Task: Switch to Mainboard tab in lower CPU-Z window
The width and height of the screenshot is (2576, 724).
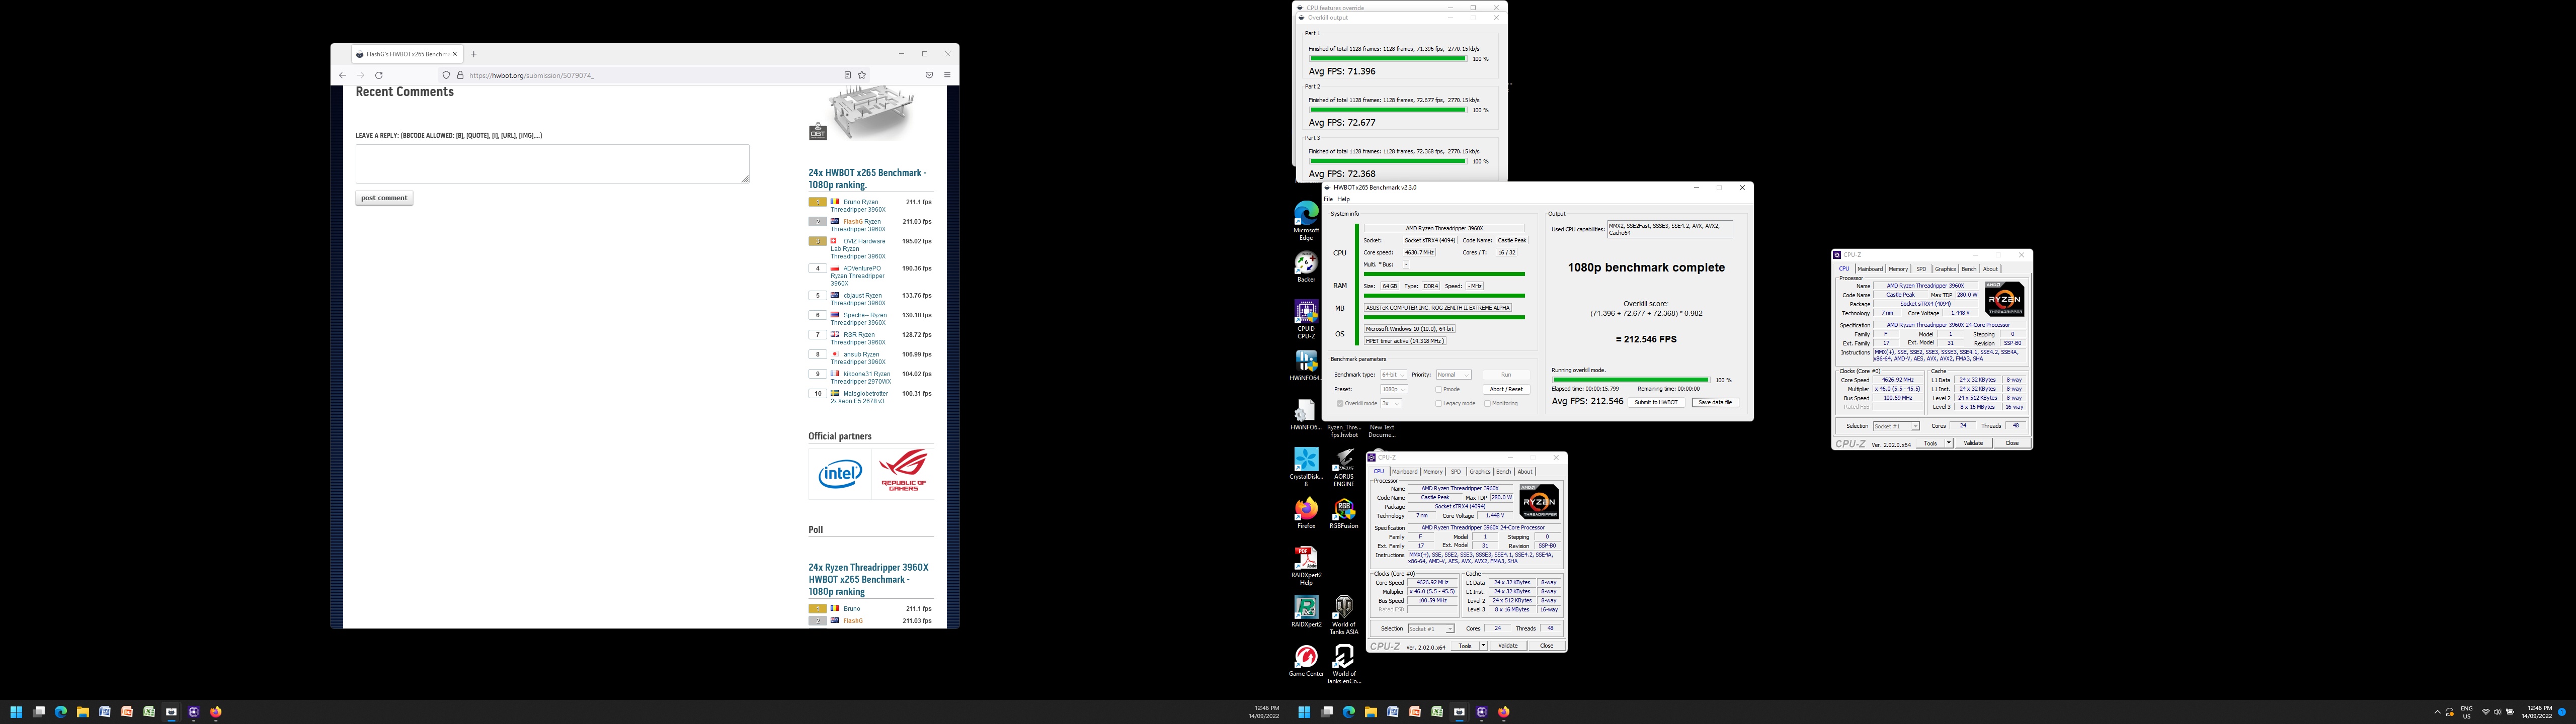Action: click(x=1405, y=472)
